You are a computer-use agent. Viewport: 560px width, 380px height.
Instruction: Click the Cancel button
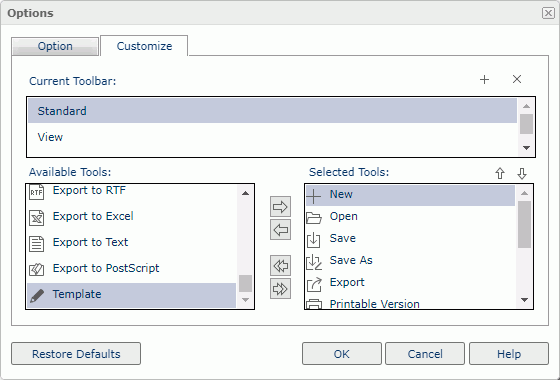click(x=425, y=354)
